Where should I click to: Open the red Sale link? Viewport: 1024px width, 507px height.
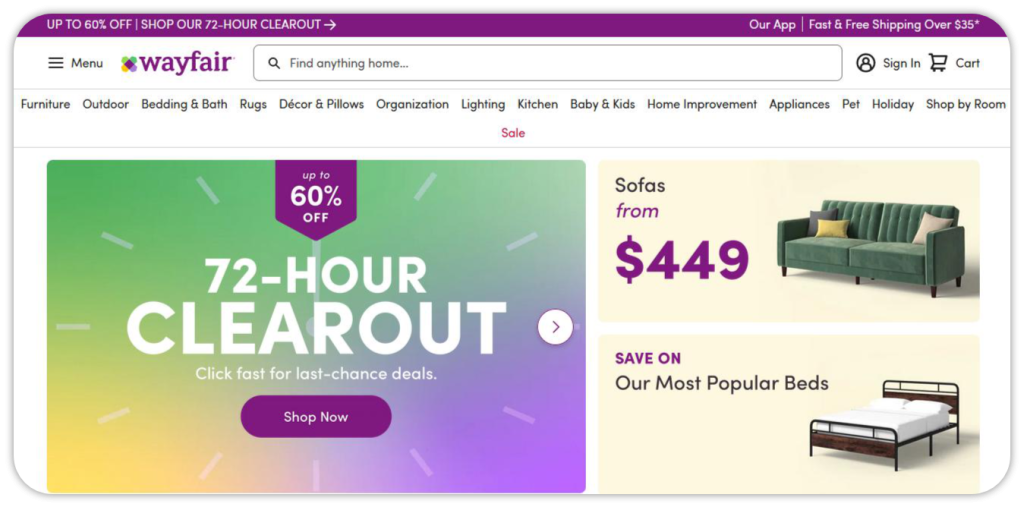point(513,133)
